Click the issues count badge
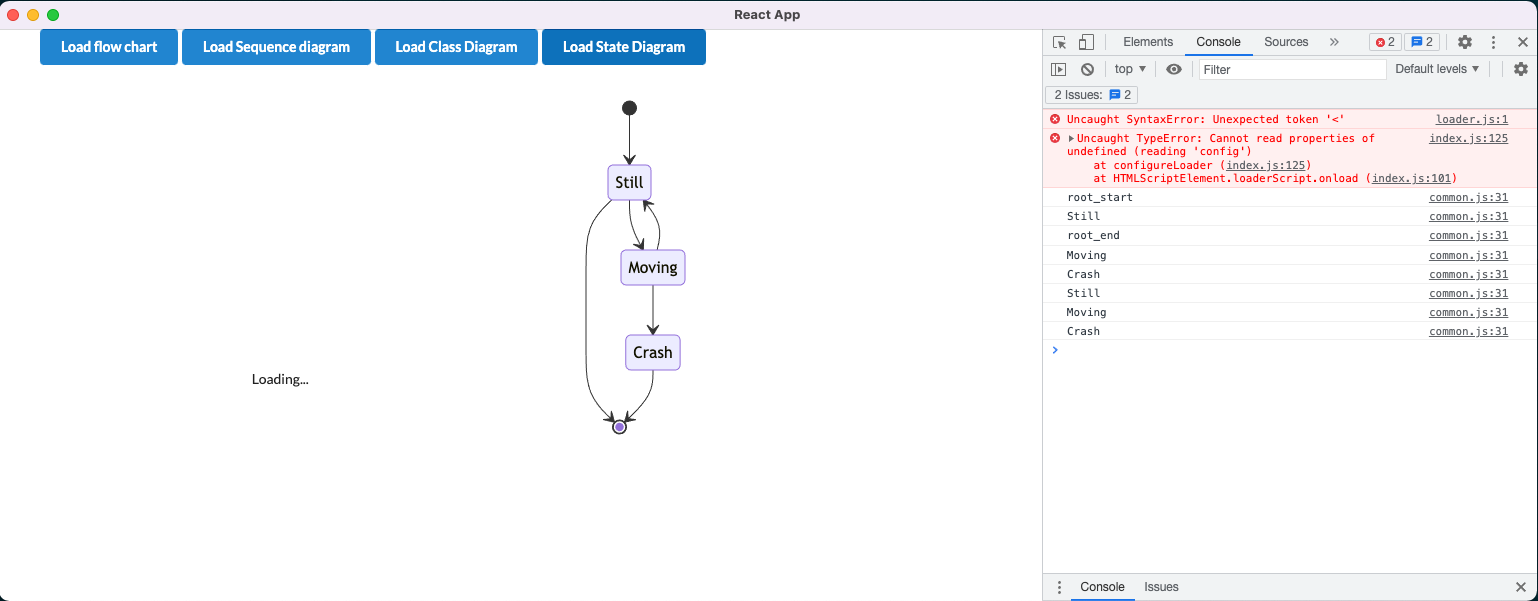This screenshot has height=601, width=1538. point(1420,42)
